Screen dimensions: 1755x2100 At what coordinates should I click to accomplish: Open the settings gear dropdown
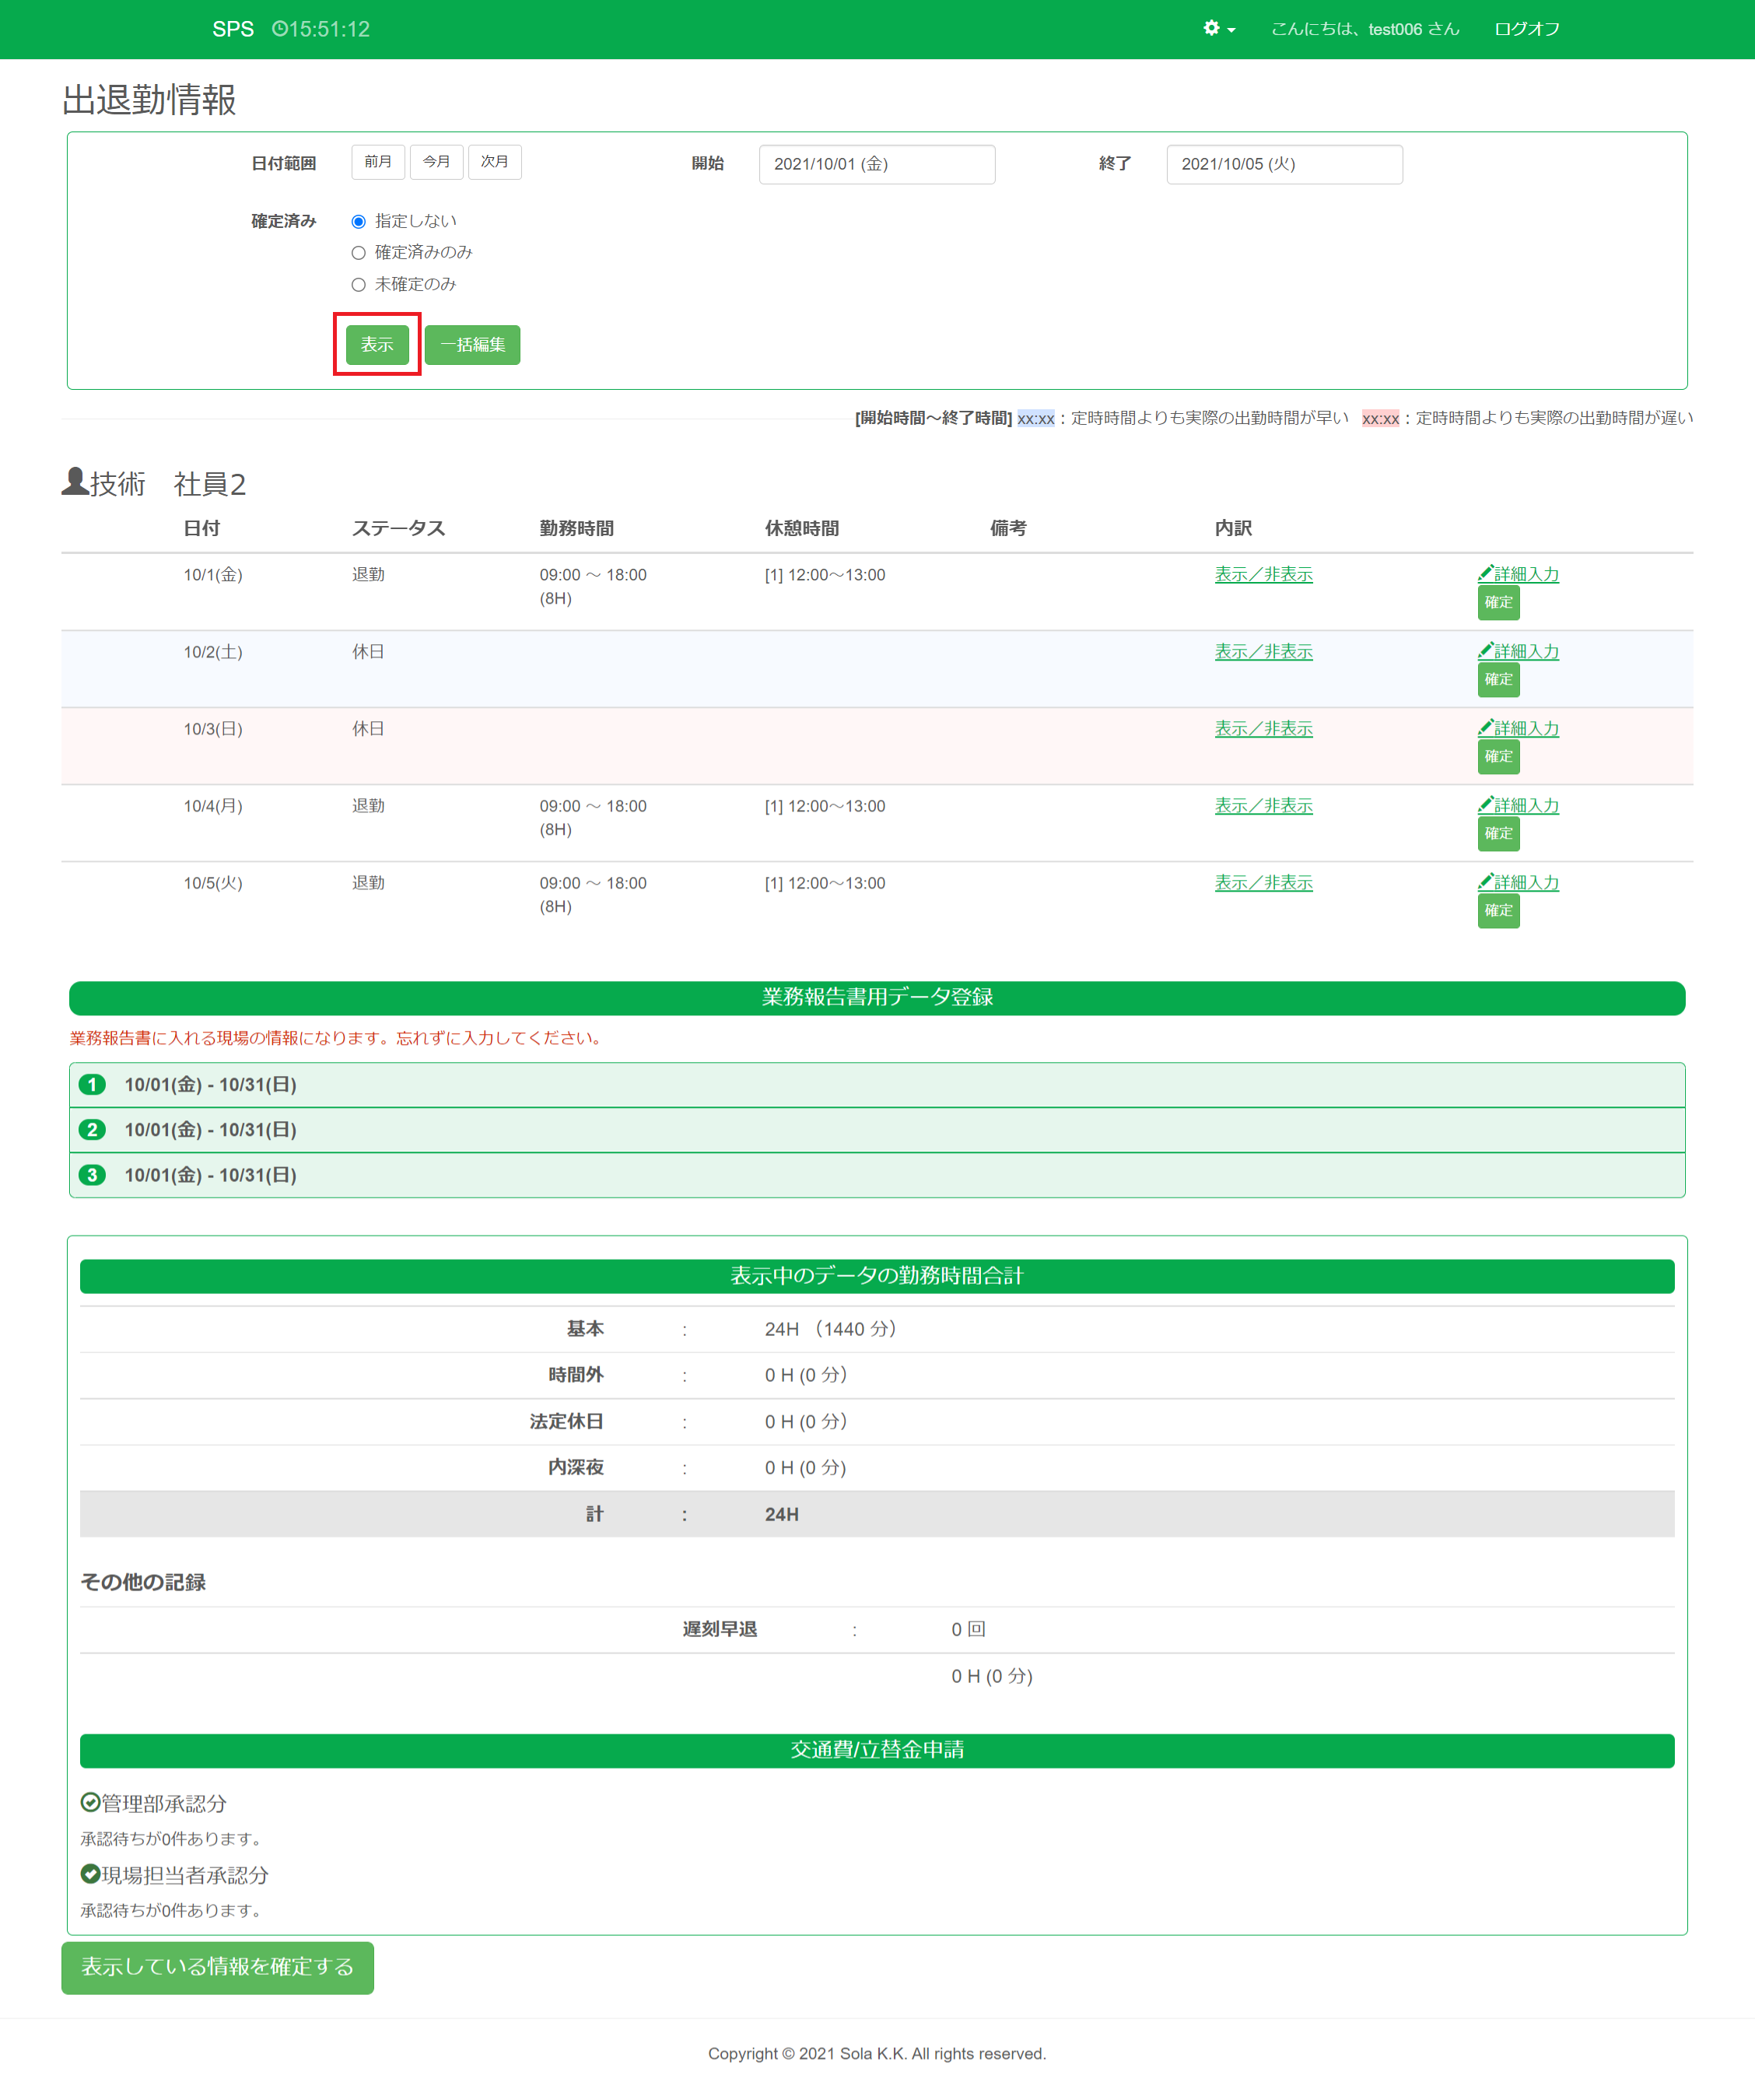click(1218, 29)
